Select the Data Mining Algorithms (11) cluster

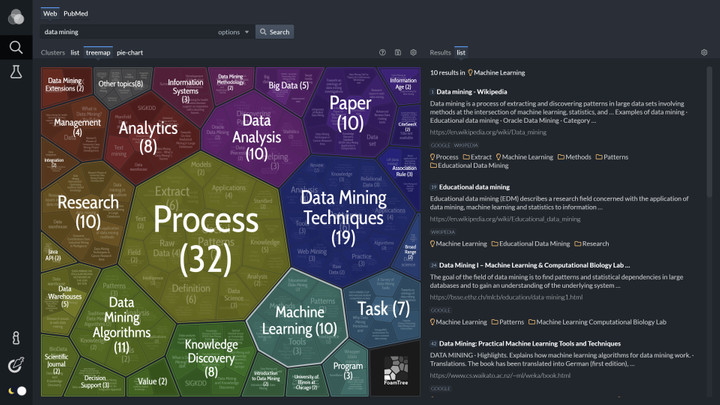coord(122,325)
